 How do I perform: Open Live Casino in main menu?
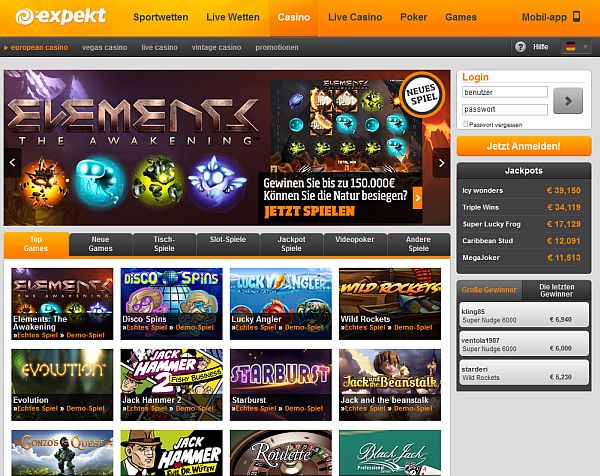355,17
